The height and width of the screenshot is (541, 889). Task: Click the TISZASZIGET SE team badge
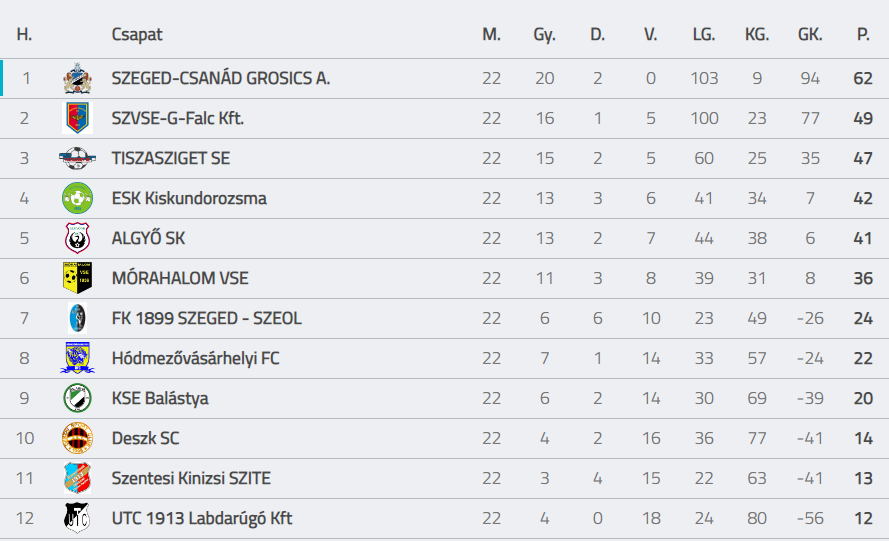[77, 158]
